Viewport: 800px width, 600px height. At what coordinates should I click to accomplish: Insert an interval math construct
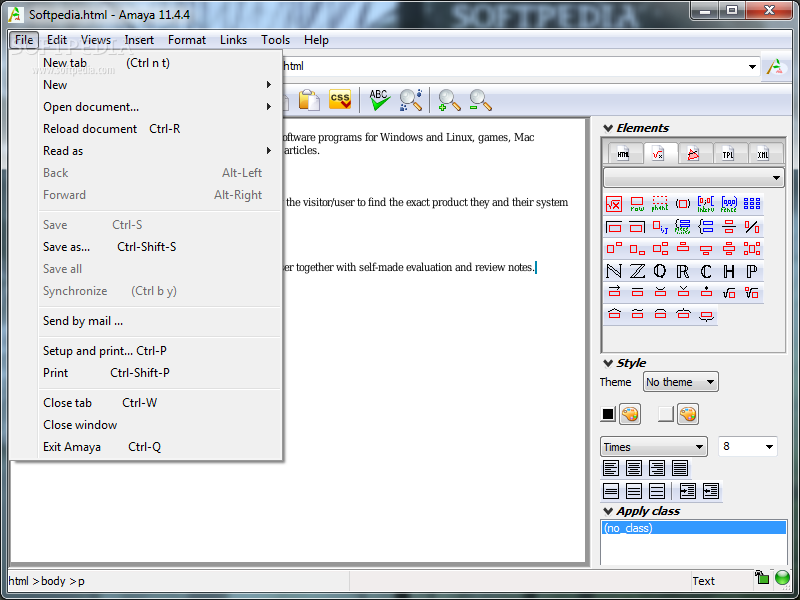[x=706, y=204]
